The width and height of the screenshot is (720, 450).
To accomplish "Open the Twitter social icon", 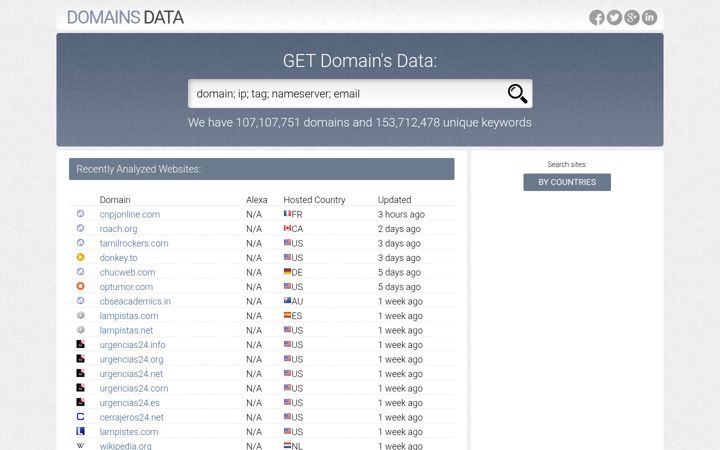I will tap(614, 17).
